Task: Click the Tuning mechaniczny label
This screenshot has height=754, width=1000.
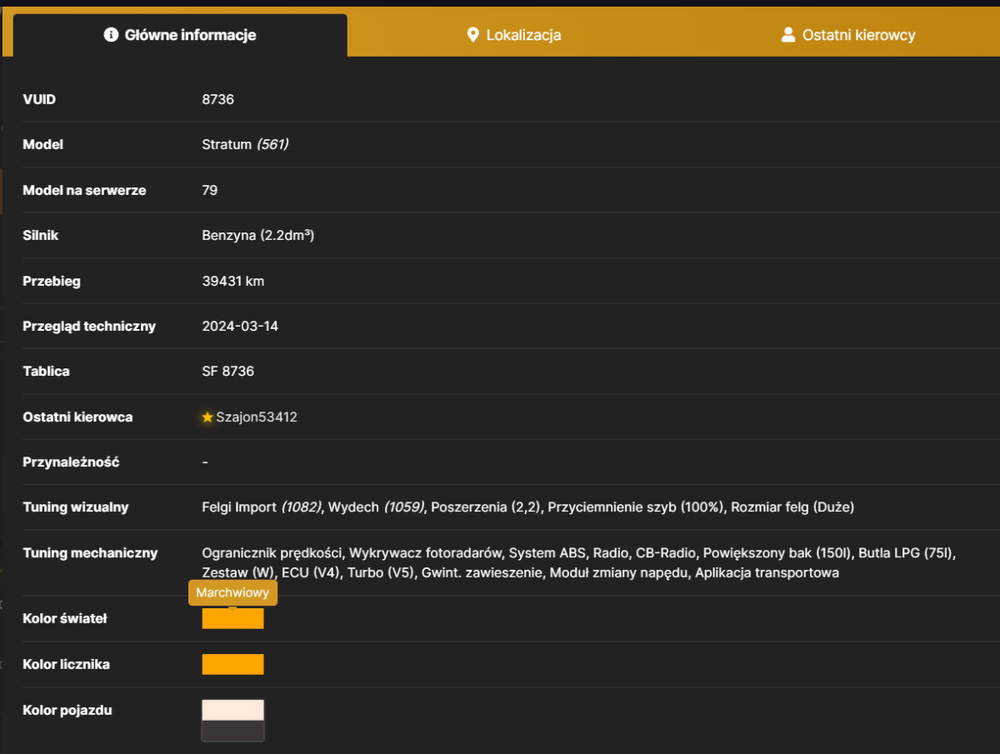Action: pos(90,553)
